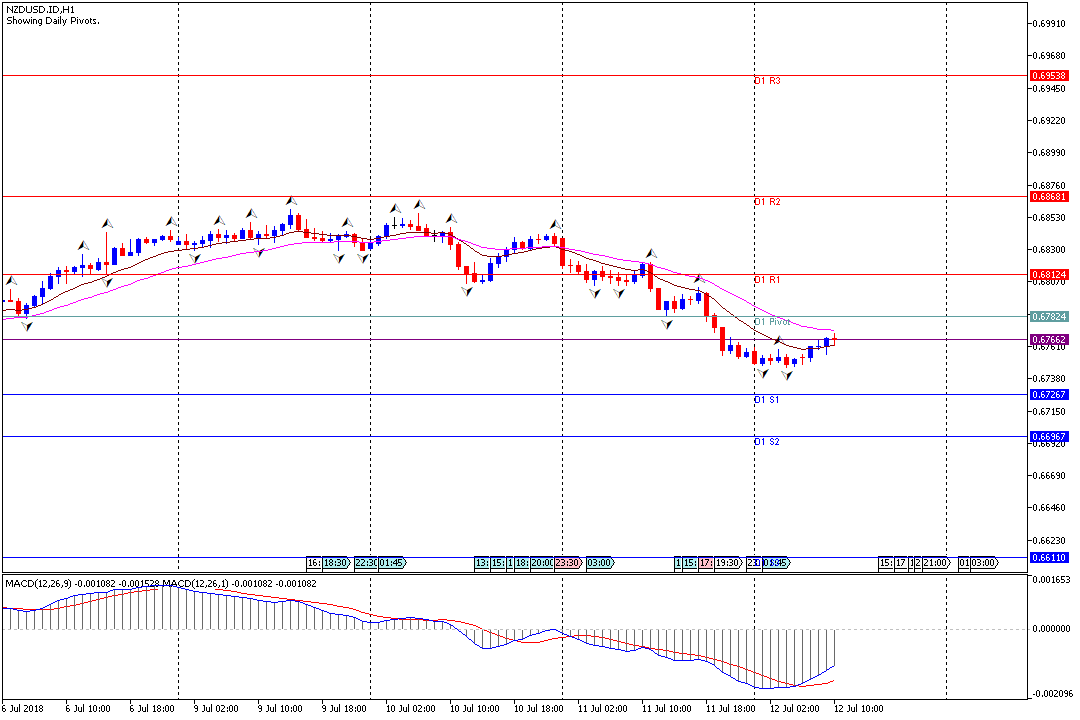The width and height of the screenshot is (1080, 720).
Task: Click the 0.69910 price axis value
Action: tap(1049, 23)
